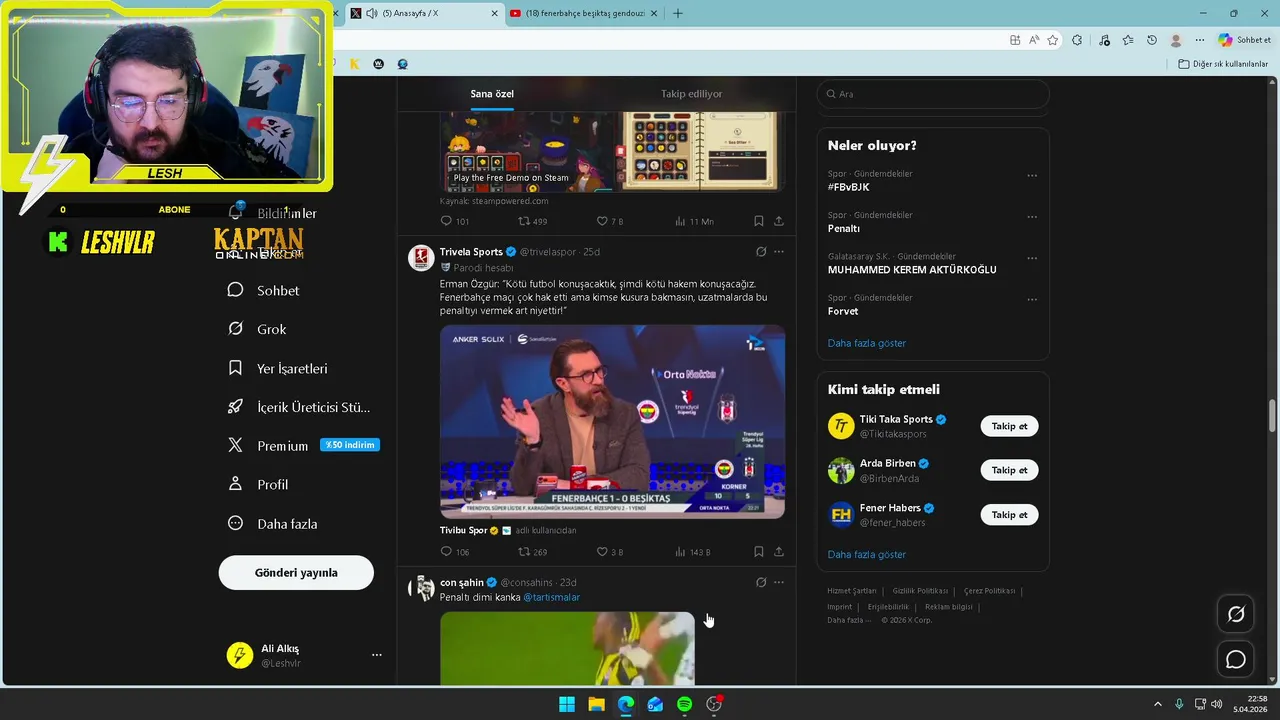Open more options on con şahin's post
Screen dimensions: 1280x720
click(779, 582)
